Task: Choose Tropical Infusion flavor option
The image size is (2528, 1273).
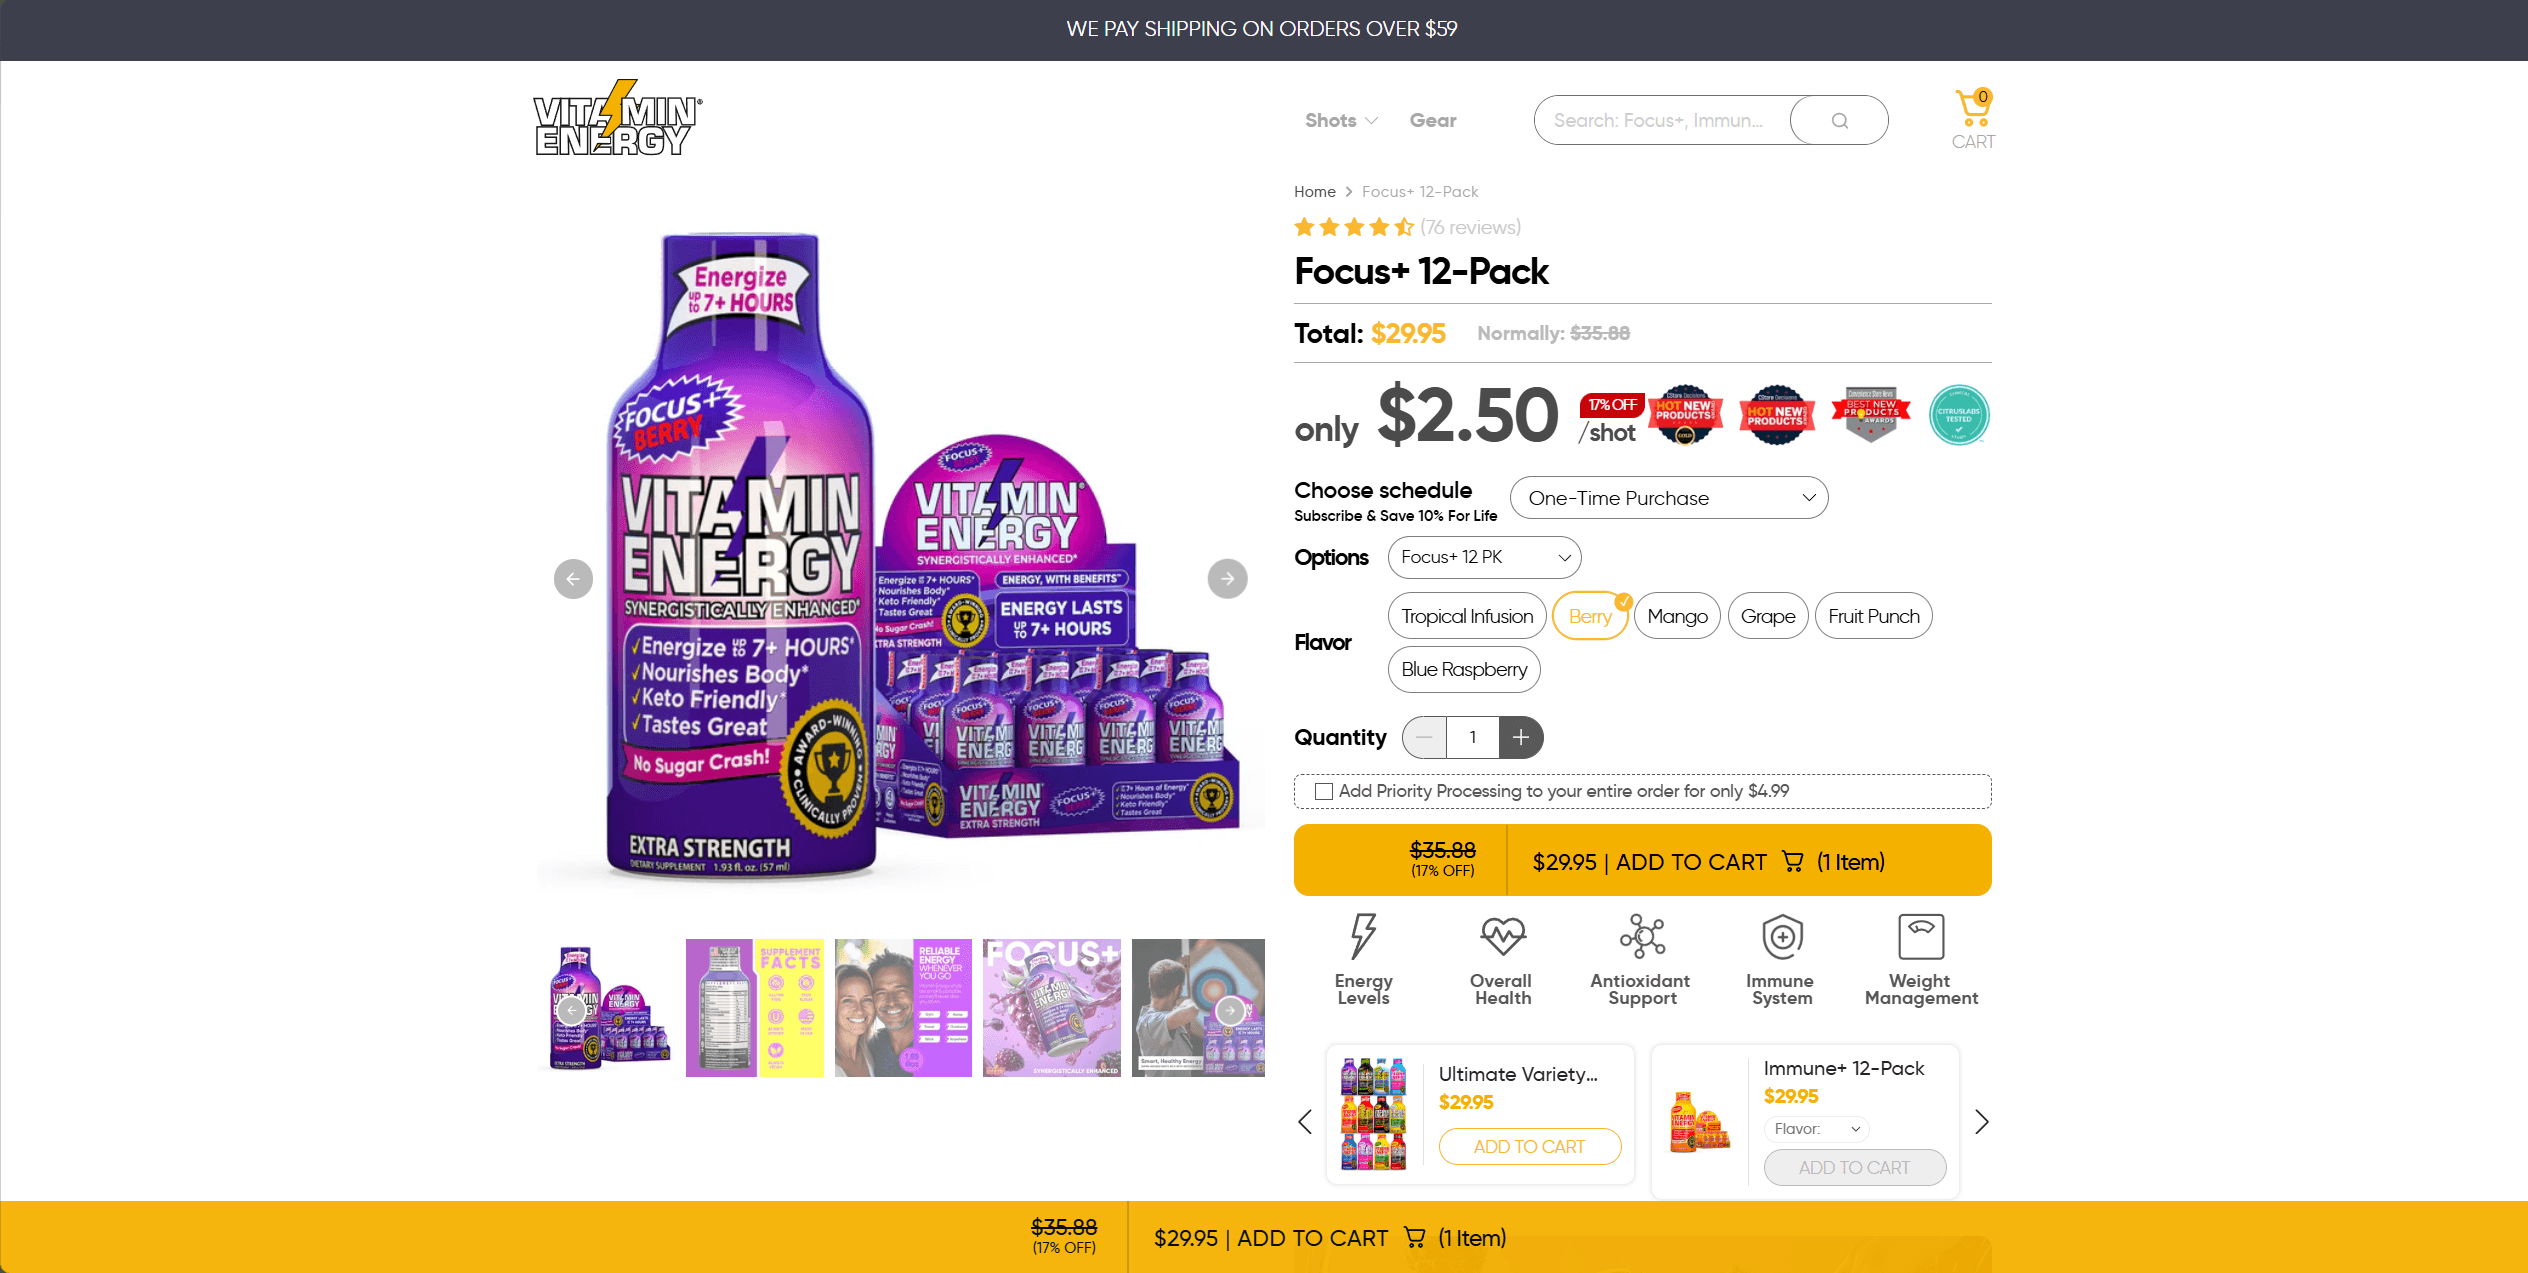Action: tap(1467, 616)
